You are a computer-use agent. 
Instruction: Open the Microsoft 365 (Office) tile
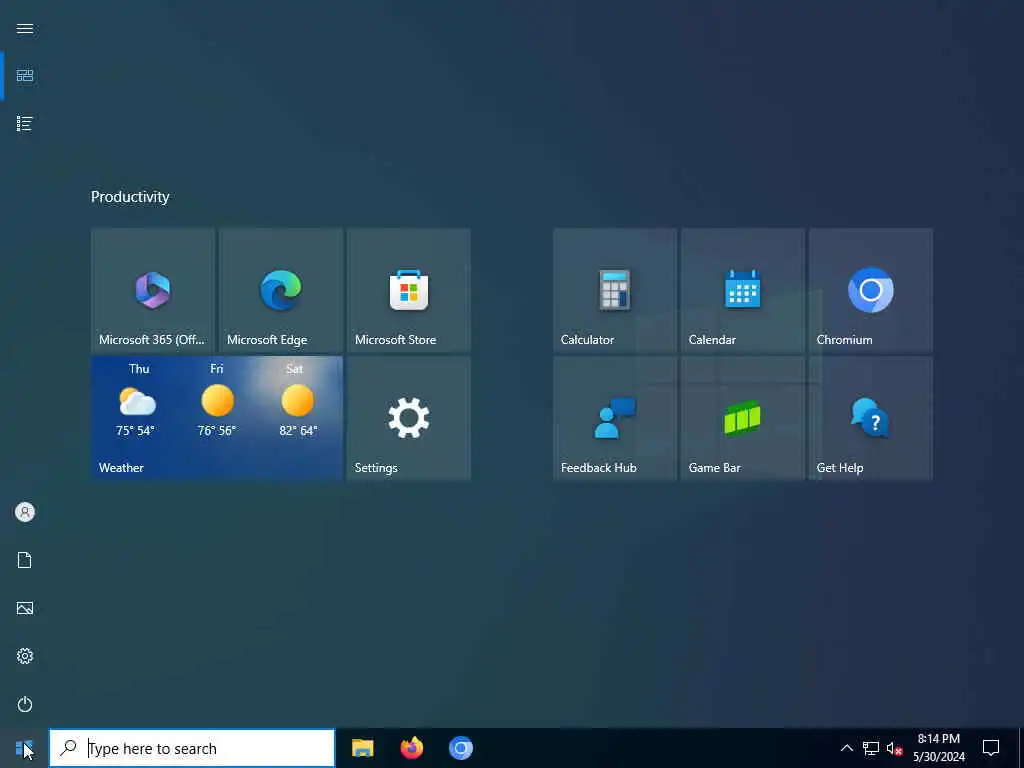click(153, 290)
